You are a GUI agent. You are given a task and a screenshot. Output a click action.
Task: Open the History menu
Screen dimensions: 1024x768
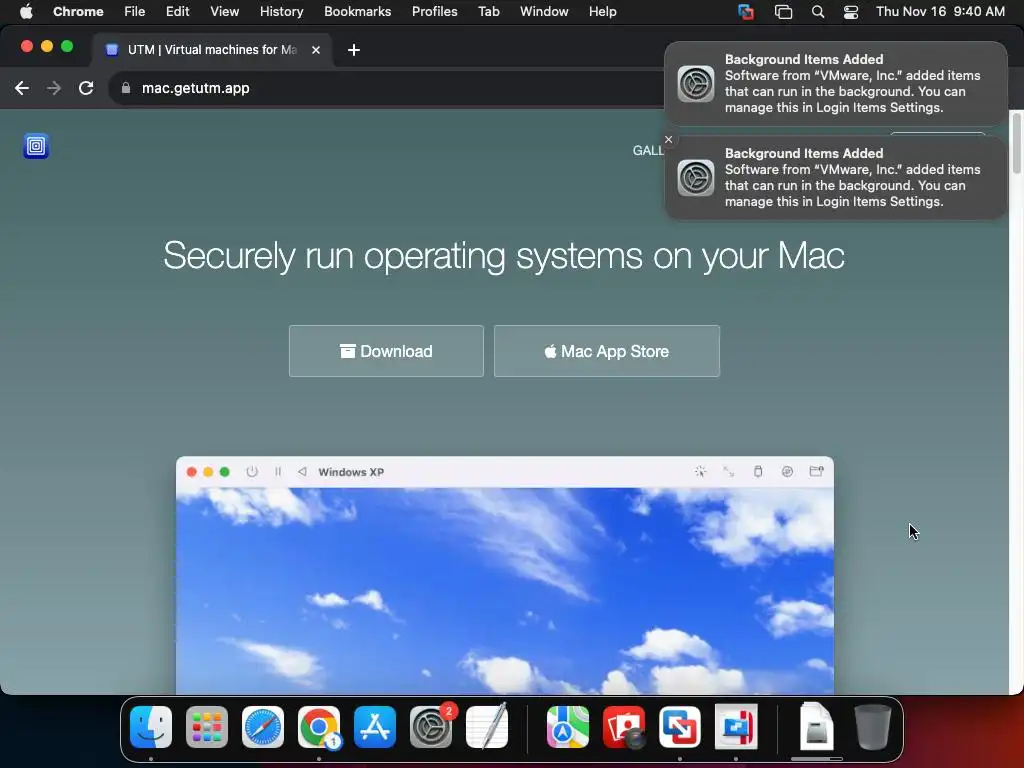pyautogui.click(x=281, y=11)
